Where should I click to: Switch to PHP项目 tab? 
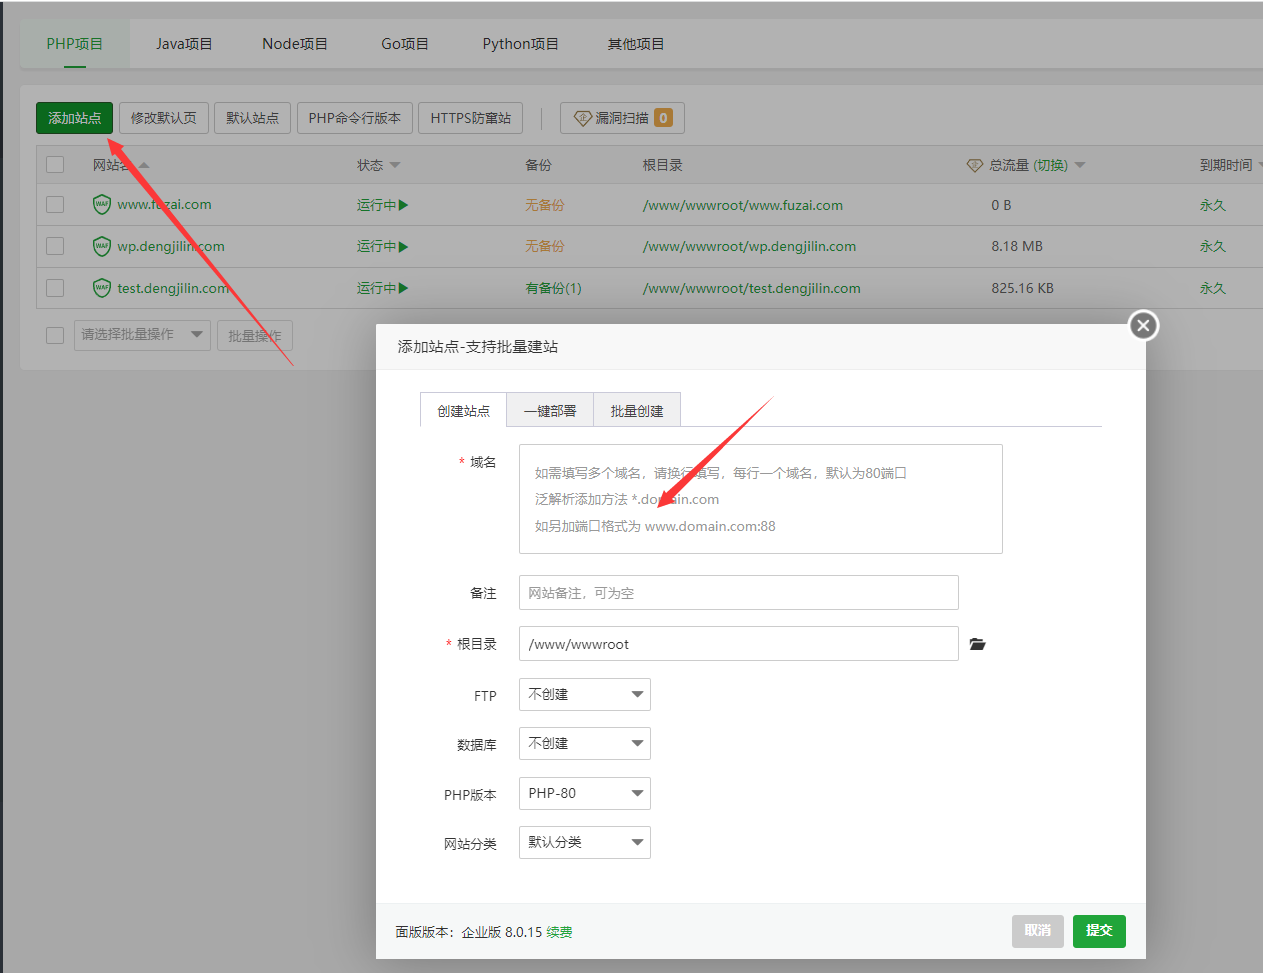75,44
